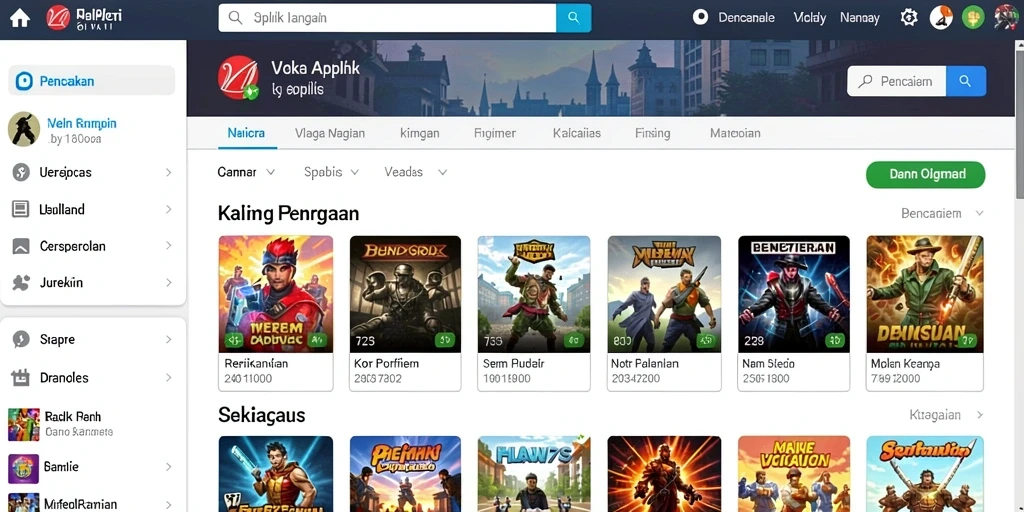Open the Cannar dropdown filter
The height and width of the screenshot is (512, 1024).
coord(246,172)
